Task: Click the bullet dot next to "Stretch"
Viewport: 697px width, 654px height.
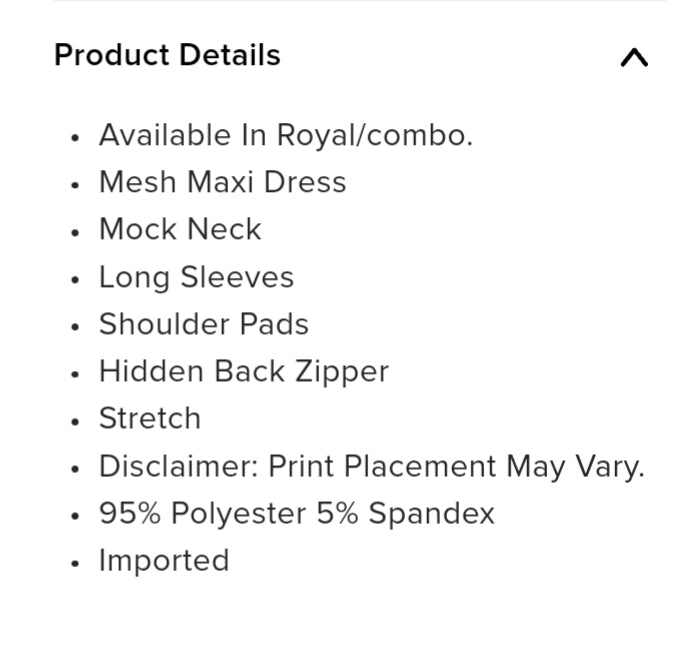Action: coord(75,421)
